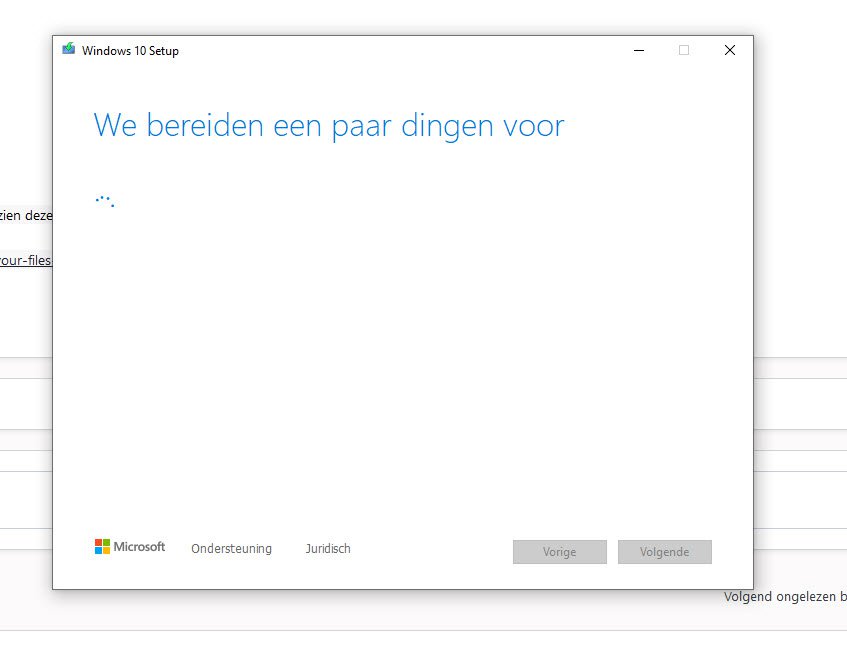Click the Microsoft logo in Setup footer
Image resolution: width=847 pixels, height=649 pixels.
[x=130, y=547]
